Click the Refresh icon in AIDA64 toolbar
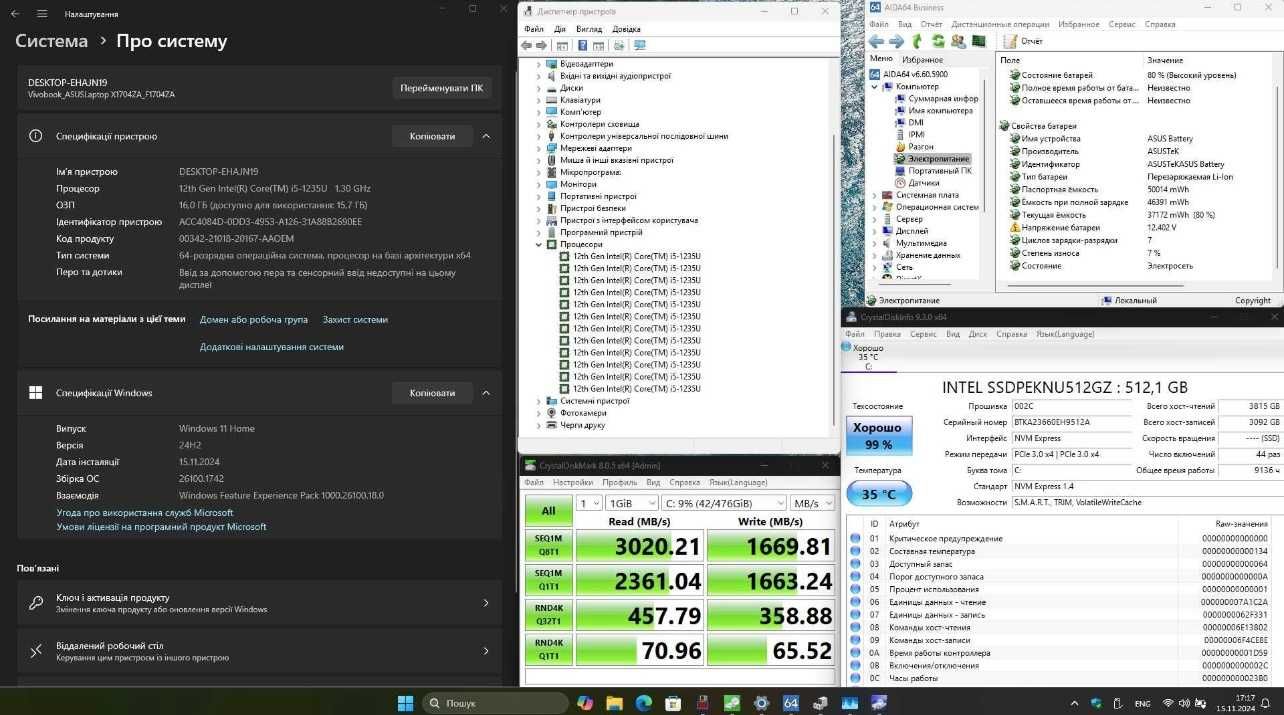This screenshot has height=715, width=1284. pos(938,41)
